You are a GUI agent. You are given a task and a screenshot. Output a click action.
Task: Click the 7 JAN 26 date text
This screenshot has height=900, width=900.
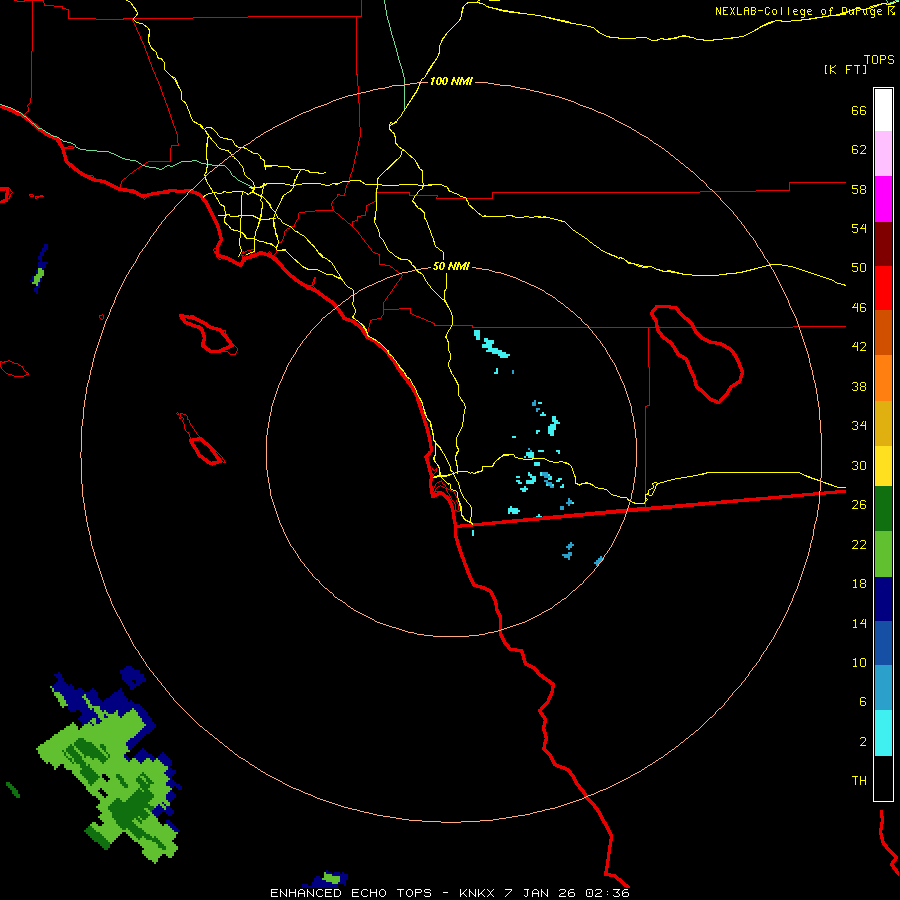click(x=540, y=893)
